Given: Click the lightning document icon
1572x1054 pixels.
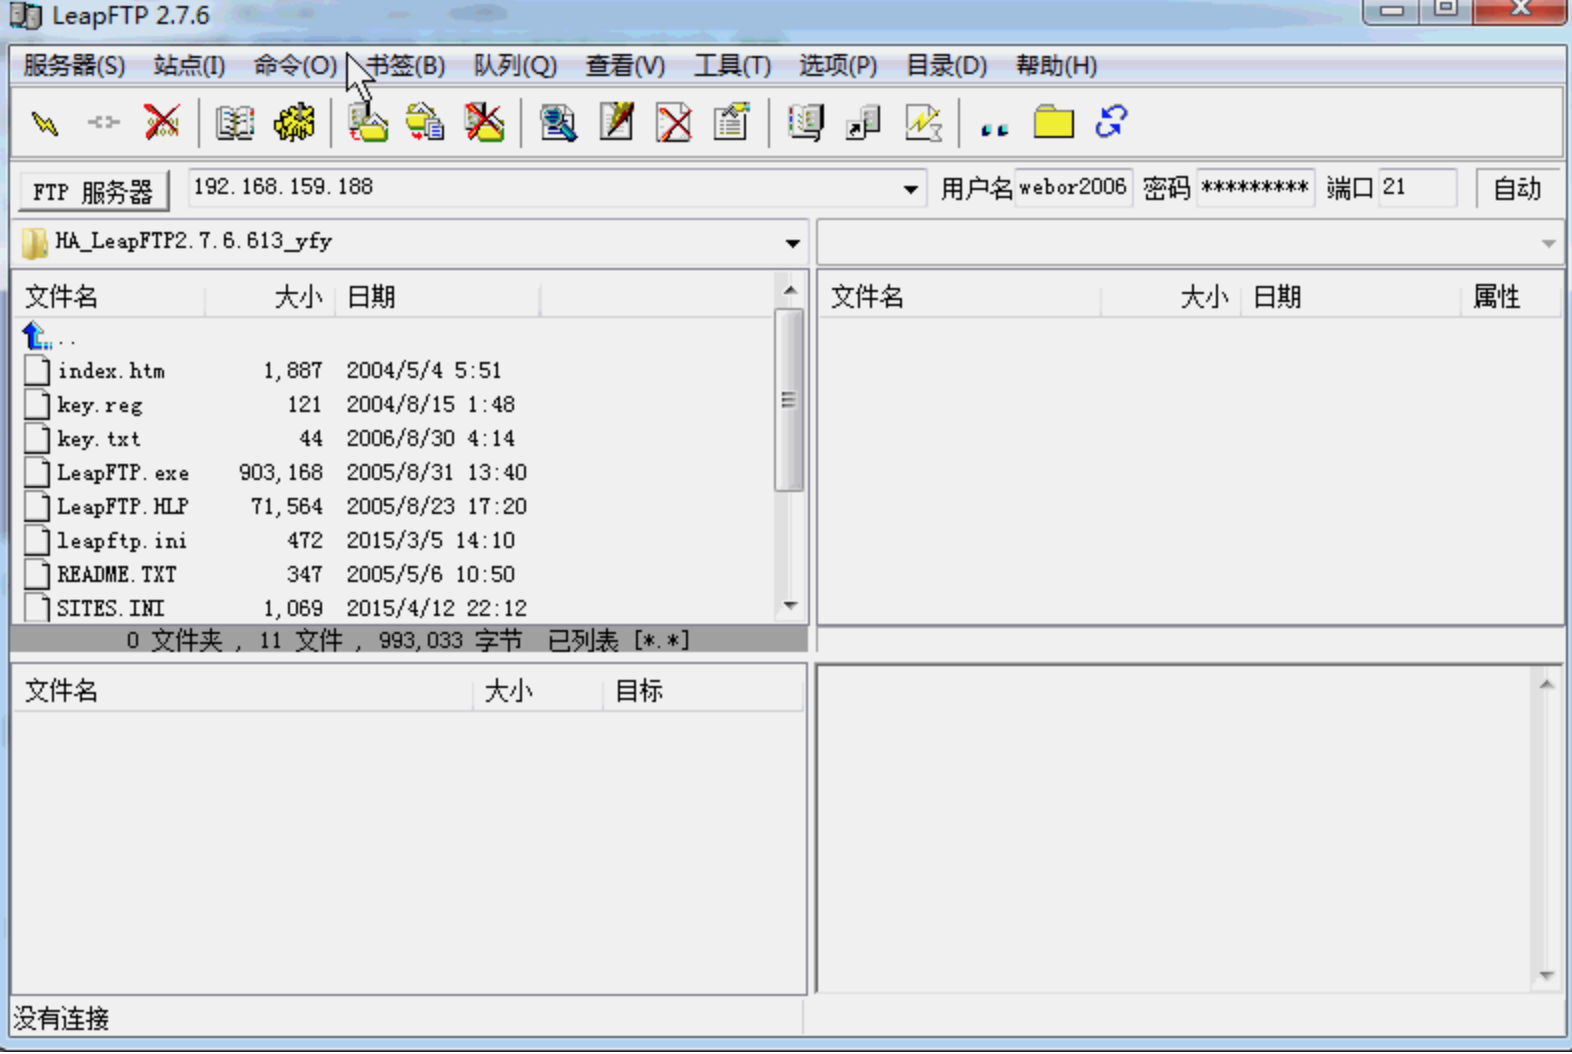Looking at the screenshot, I should 923,123.
